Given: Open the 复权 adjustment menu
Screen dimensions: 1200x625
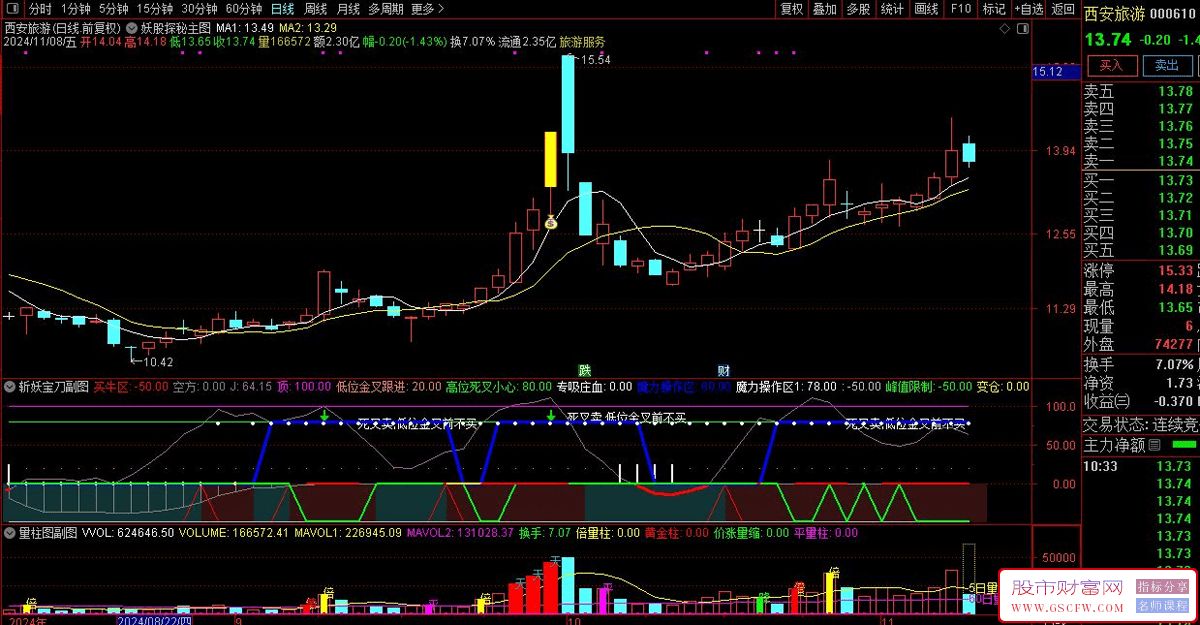Looking at the screenshot, I should [x=792, y=9].
